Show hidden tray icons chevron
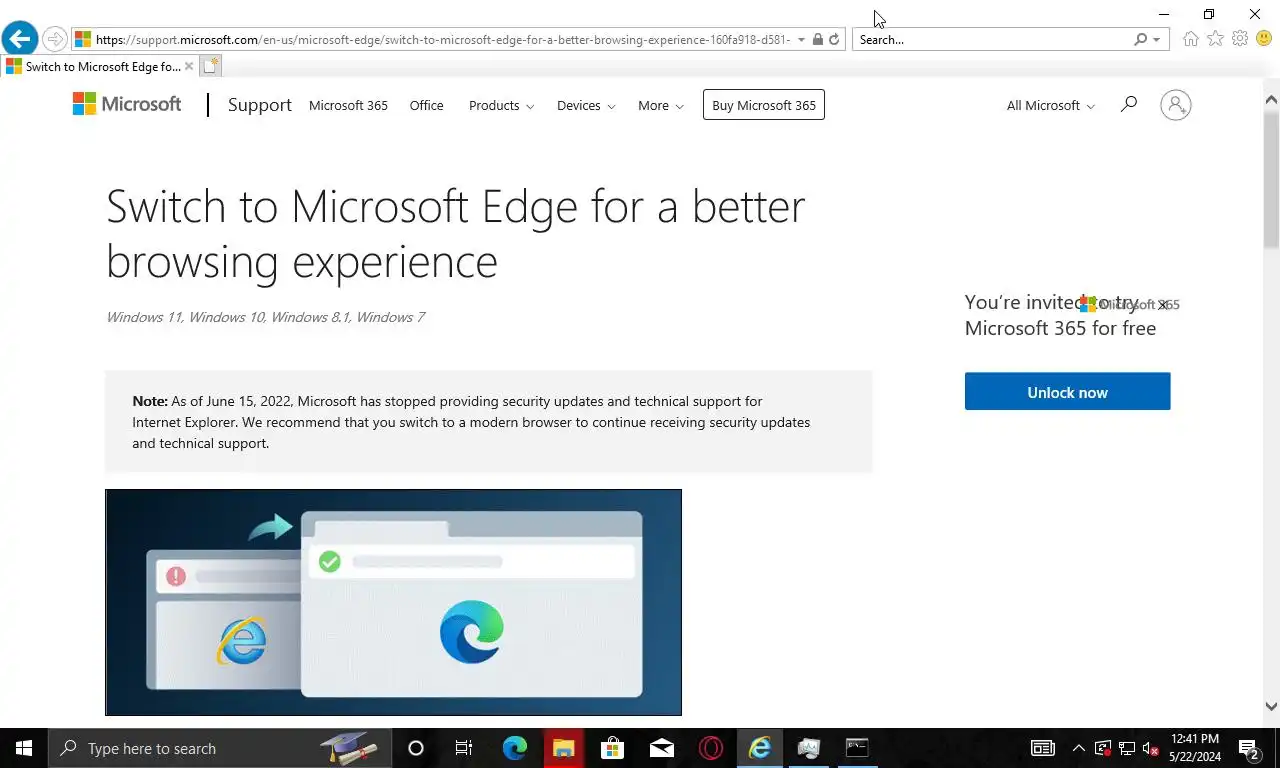The width and height of the screenshot is (1280, 768). tap(1078, 748)
